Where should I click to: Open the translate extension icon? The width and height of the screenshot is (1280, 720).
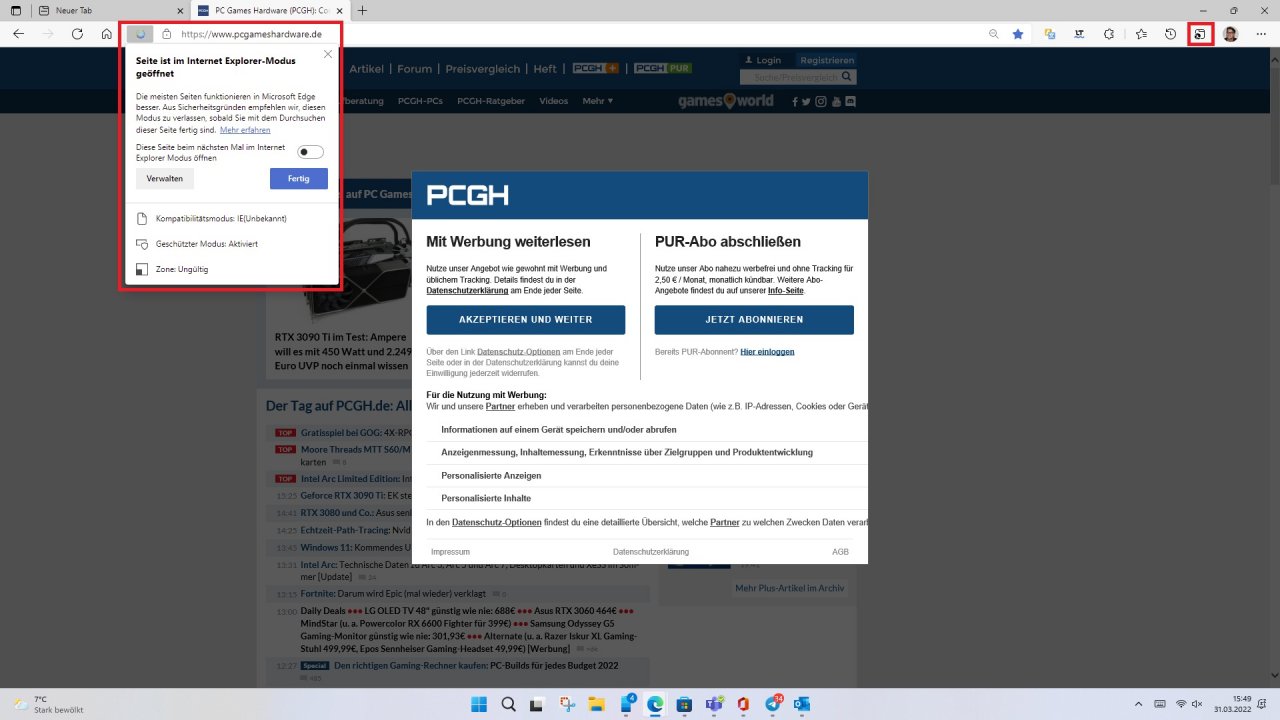[1049, 34]
